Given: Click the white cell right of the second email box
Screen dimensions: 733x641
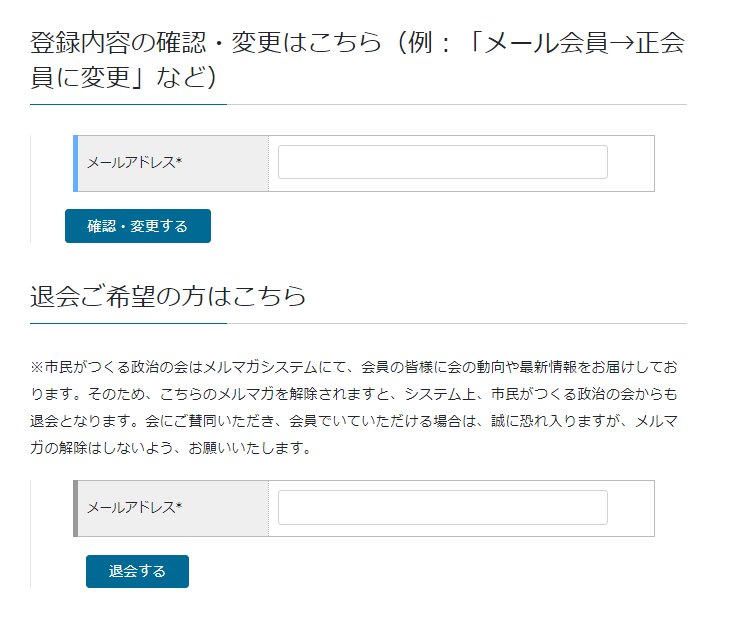Looking at the screenshot, I should click(631, 509).
